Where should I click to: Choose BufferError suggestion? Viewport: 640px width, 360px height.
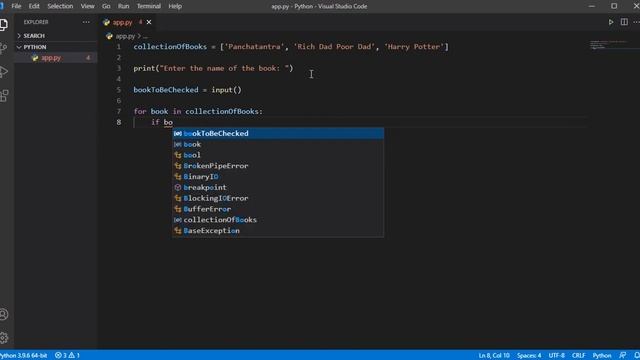[x=278, y=209]
